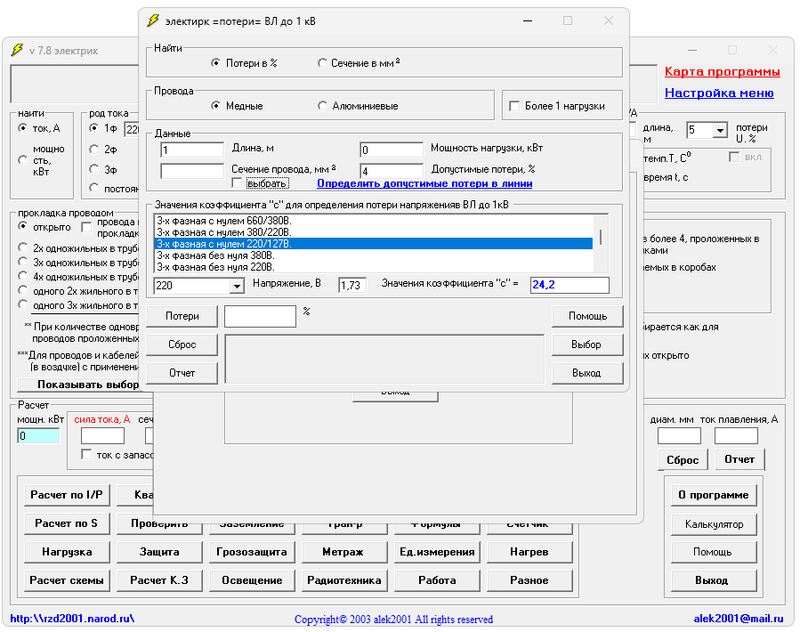The height and width of the screenshot is (632, 800).
Task: Open the Нагрузка section
Action: pos(67,552)
